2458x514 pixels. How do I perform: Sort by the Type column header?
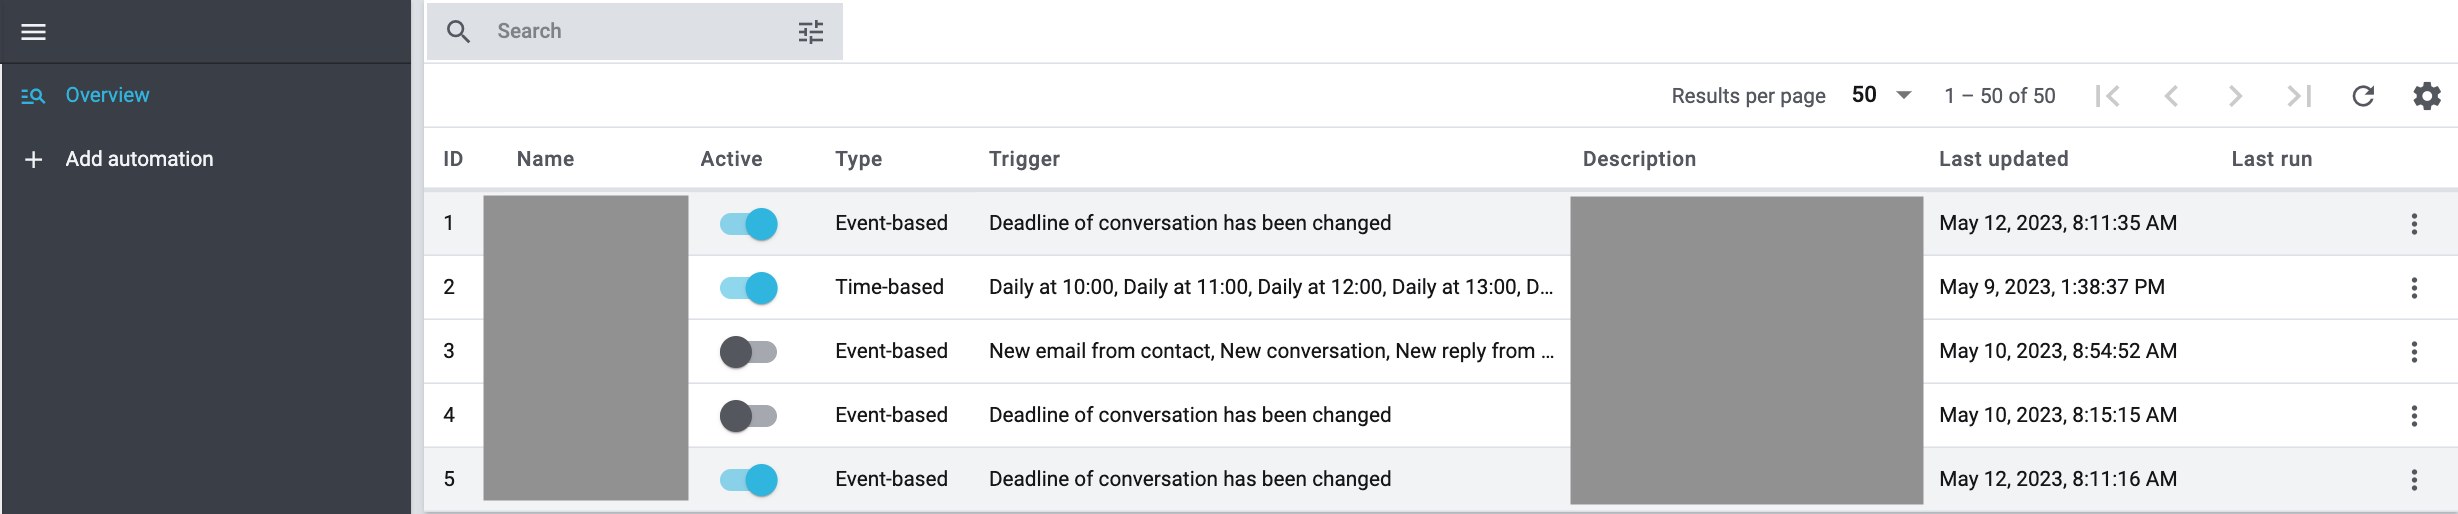[x=858, y=159]
